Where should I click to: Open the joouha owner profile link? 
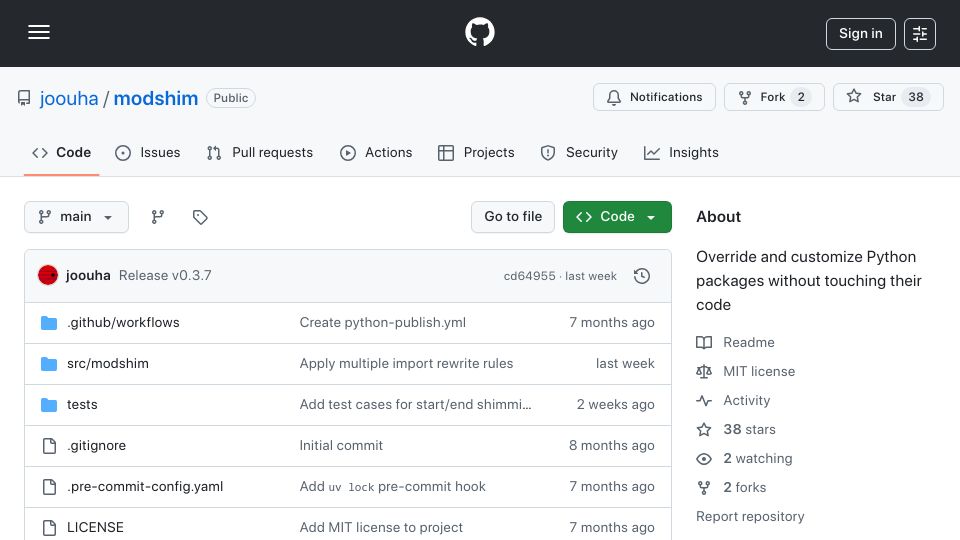(69, 98)
